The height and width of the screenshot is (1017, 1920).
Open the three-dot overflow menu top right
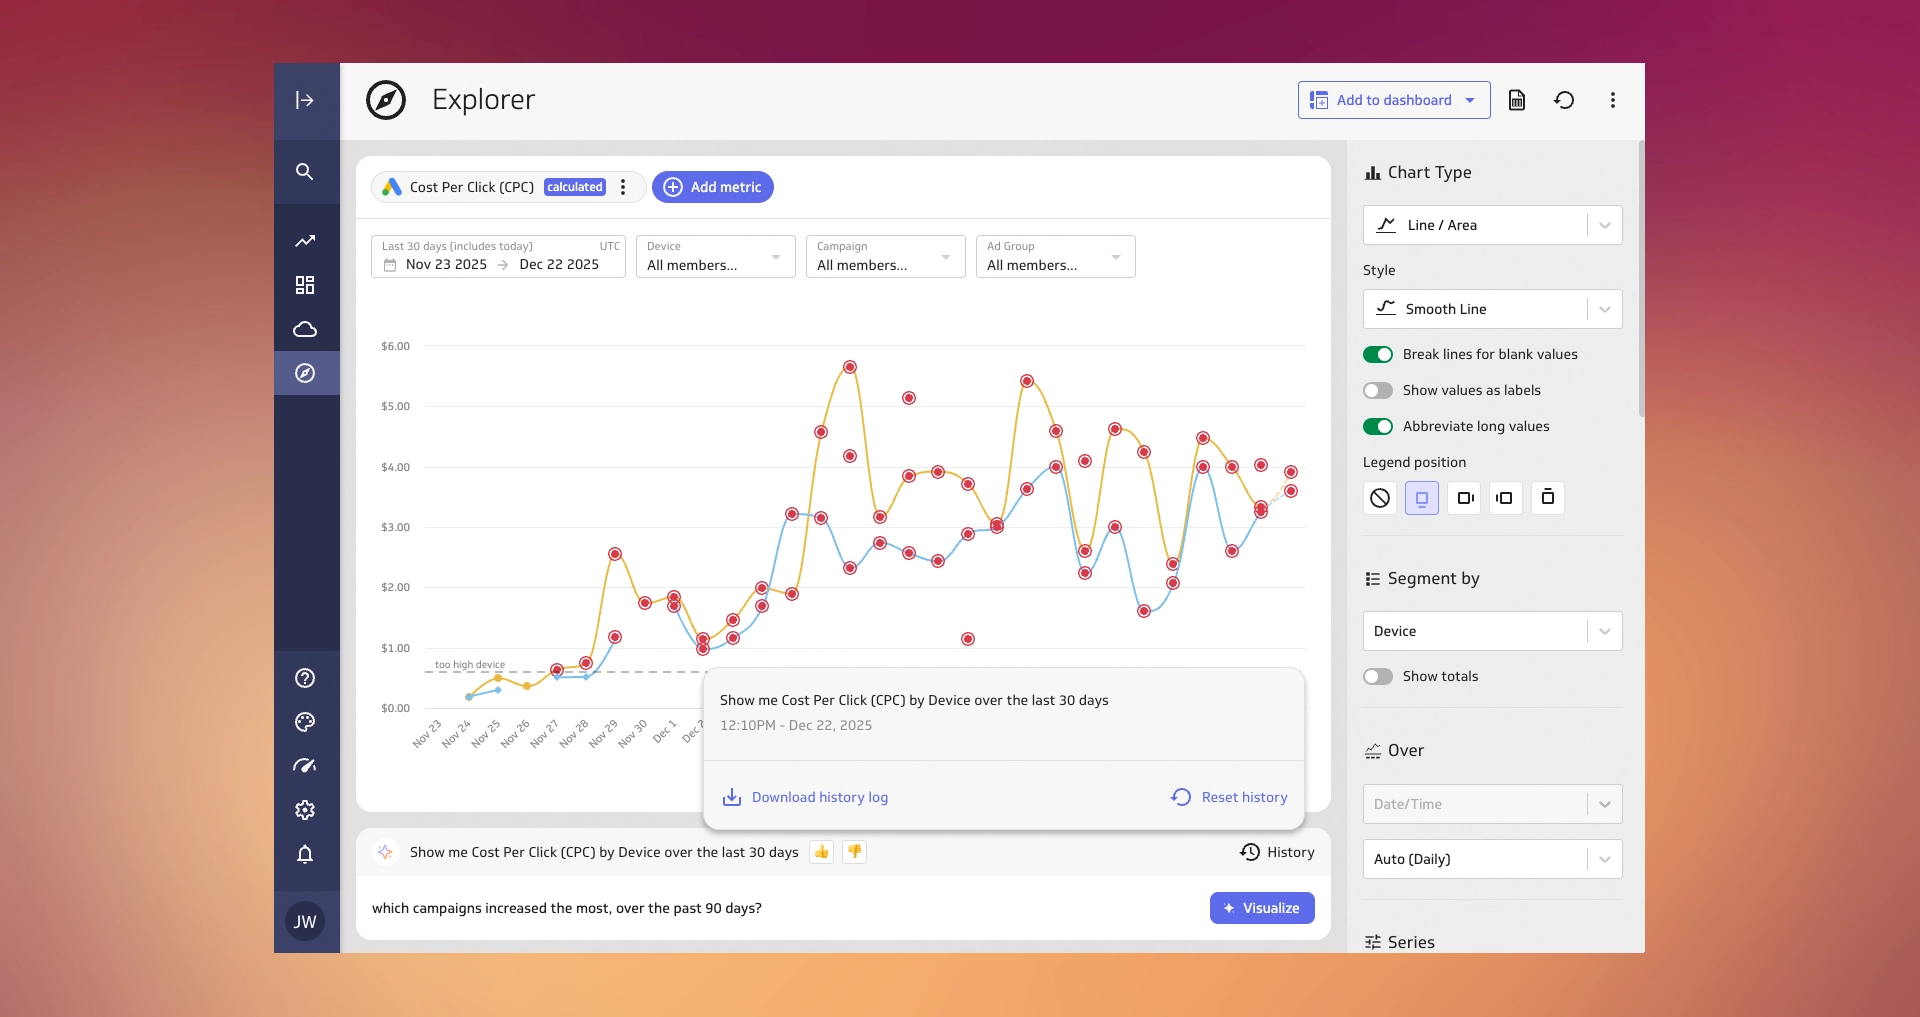(1612, 100)
